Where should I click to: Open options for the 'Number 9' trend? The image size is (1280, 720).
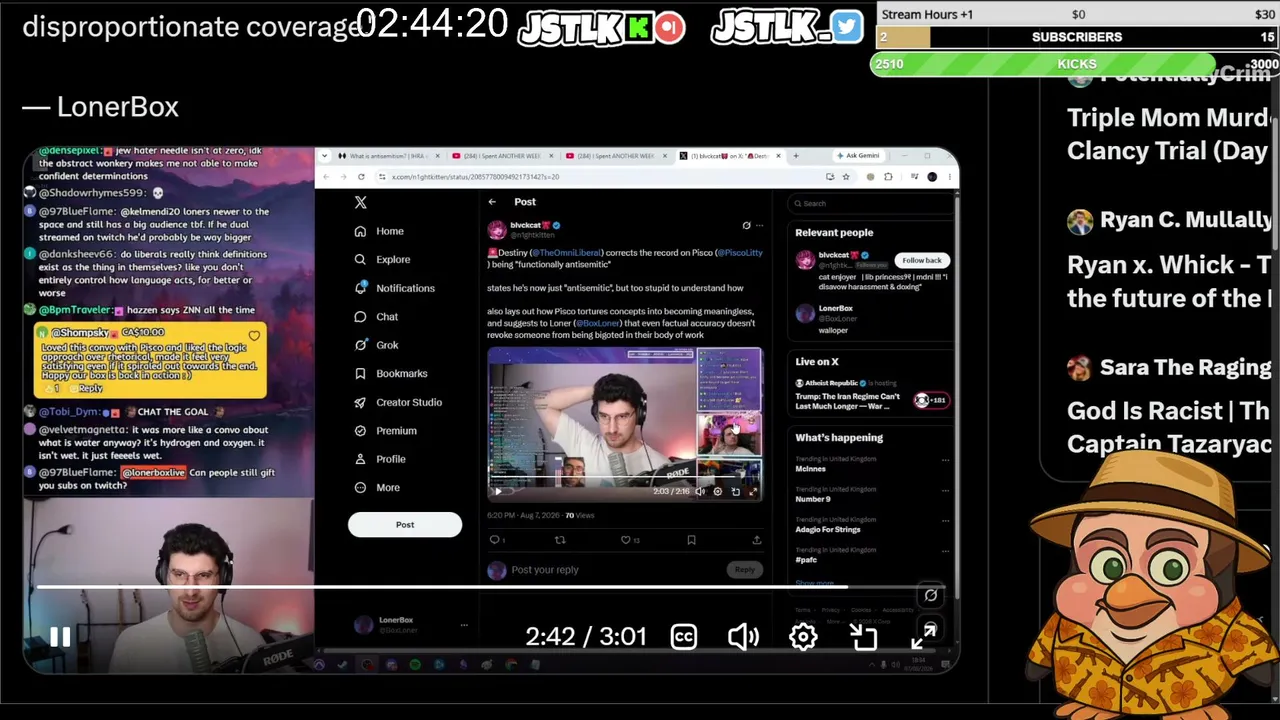[x=945, y=491]
